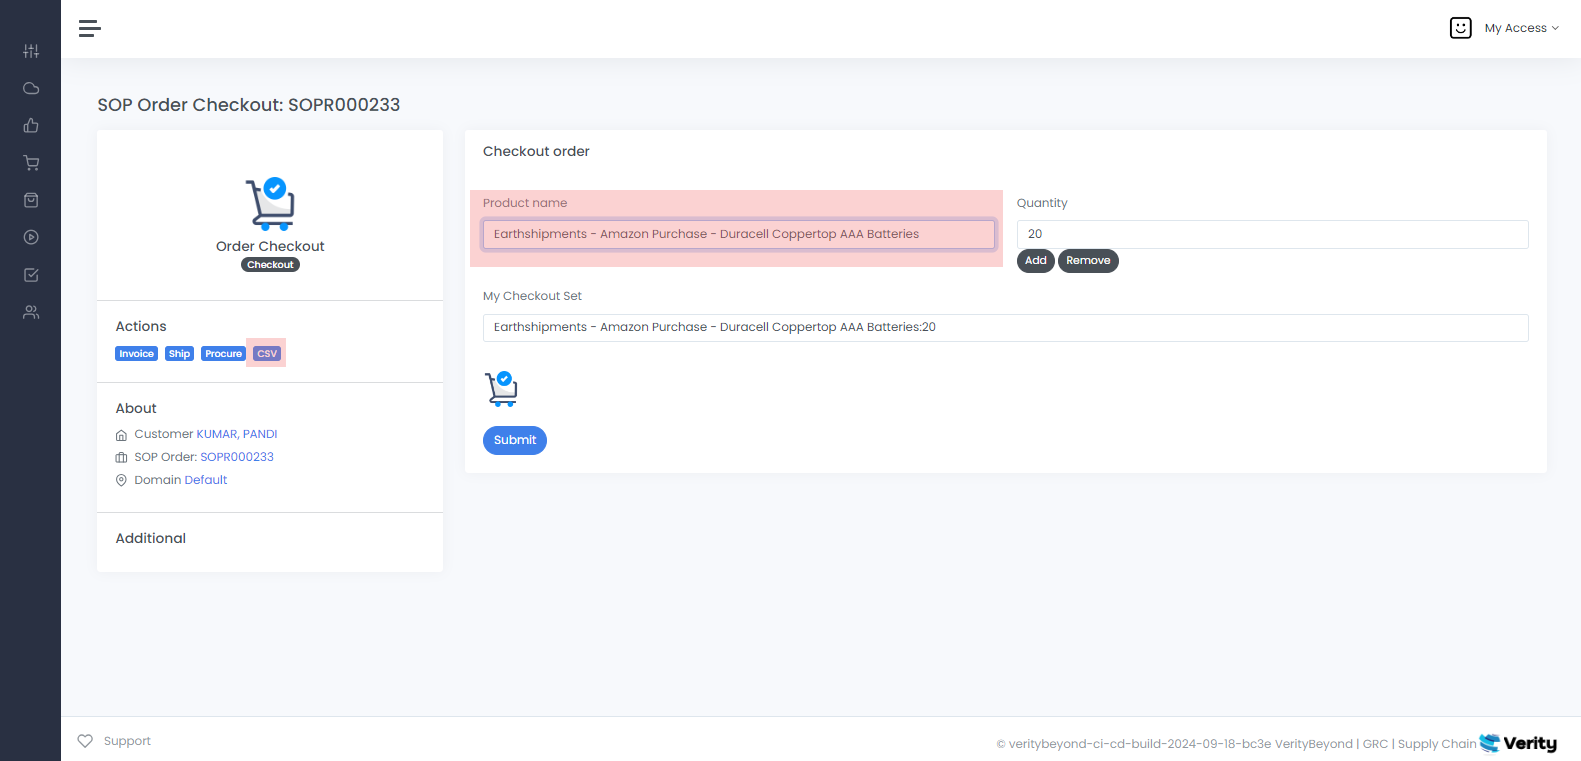Click the Verity logo in the footer
The width and height of the screenshot is (1581, 761).
pyautogui.click(x=1518, y=743)
